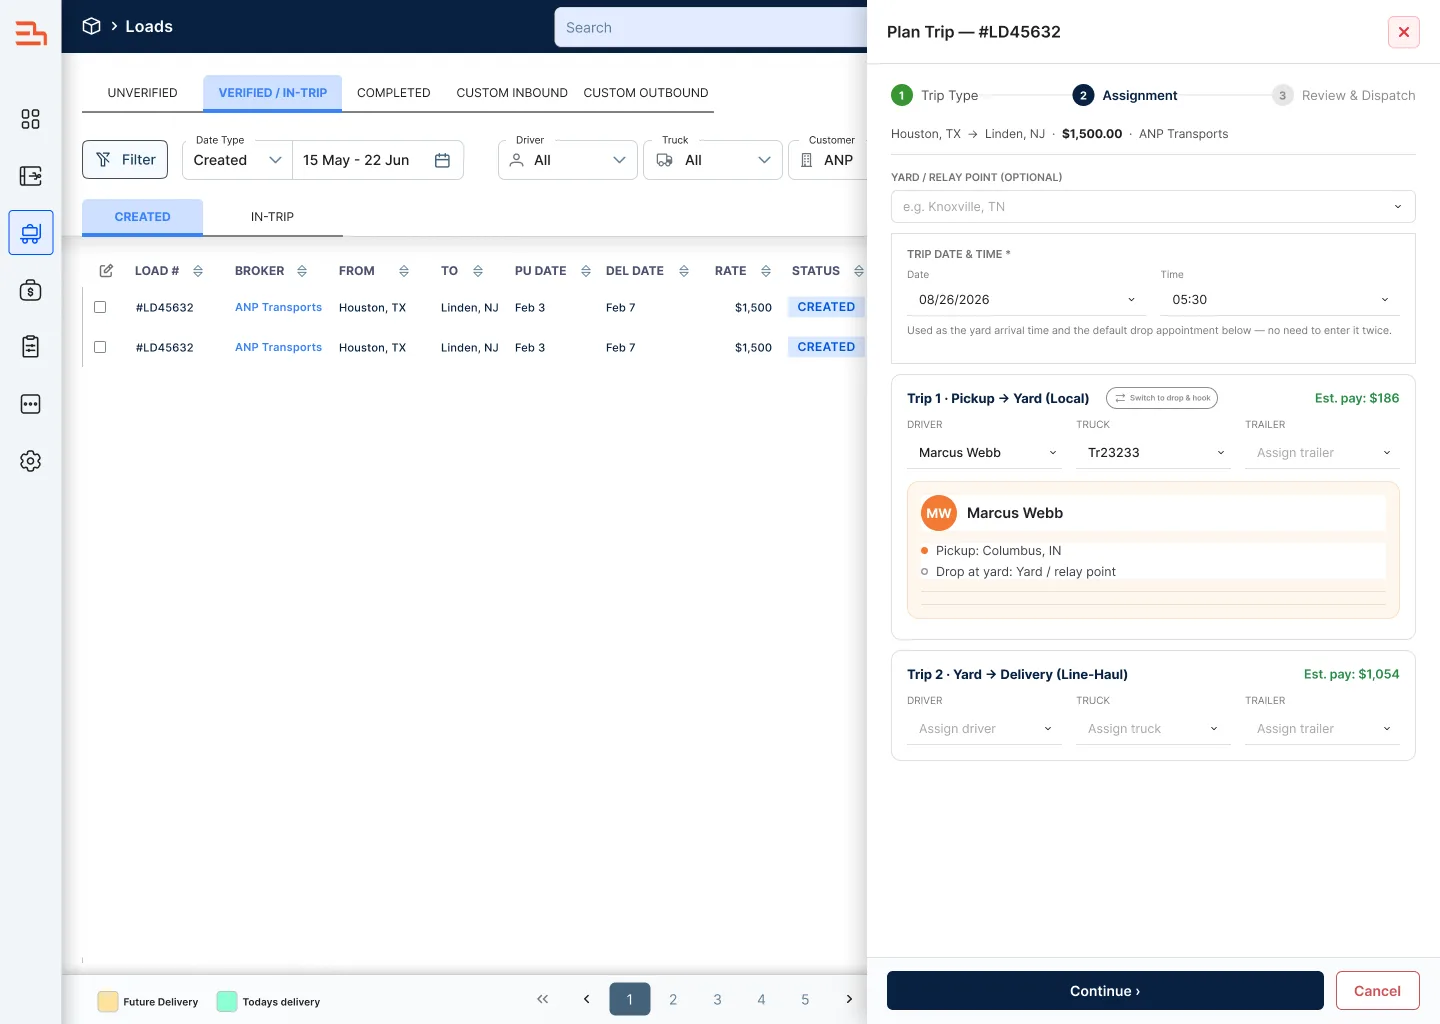Select the IN-TRIP sub-tab
The height and width of the screenshot is (1024, 1440).
(x=272, y=217)
